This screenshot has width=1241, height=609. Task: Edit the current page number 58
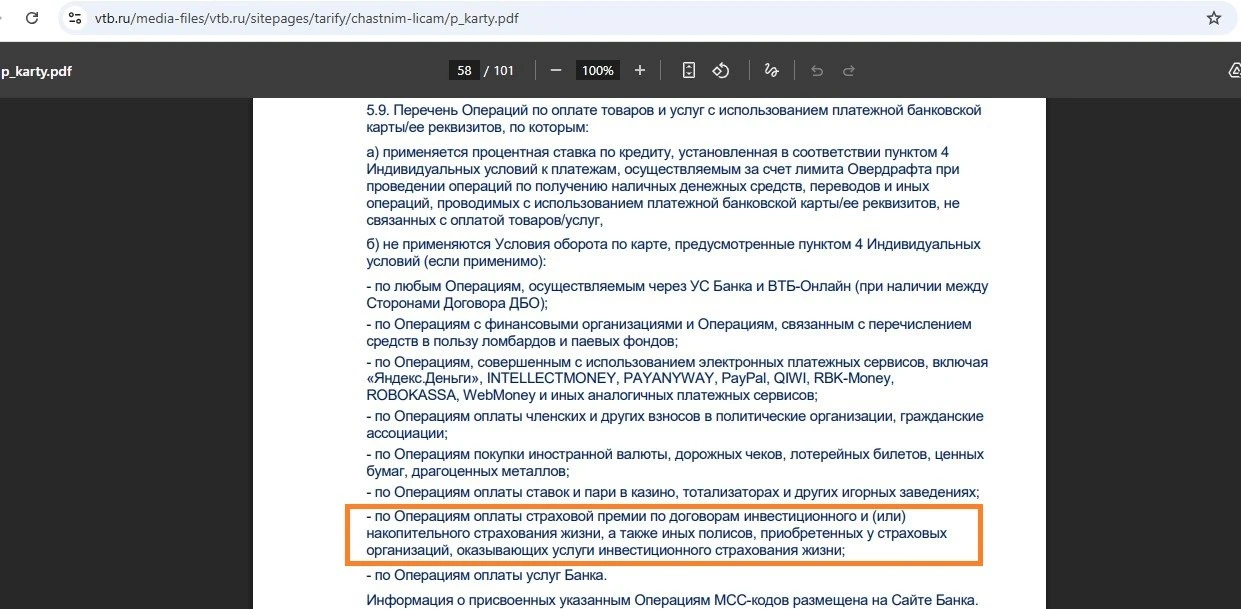pyautogui.click(x=464, y=70)
